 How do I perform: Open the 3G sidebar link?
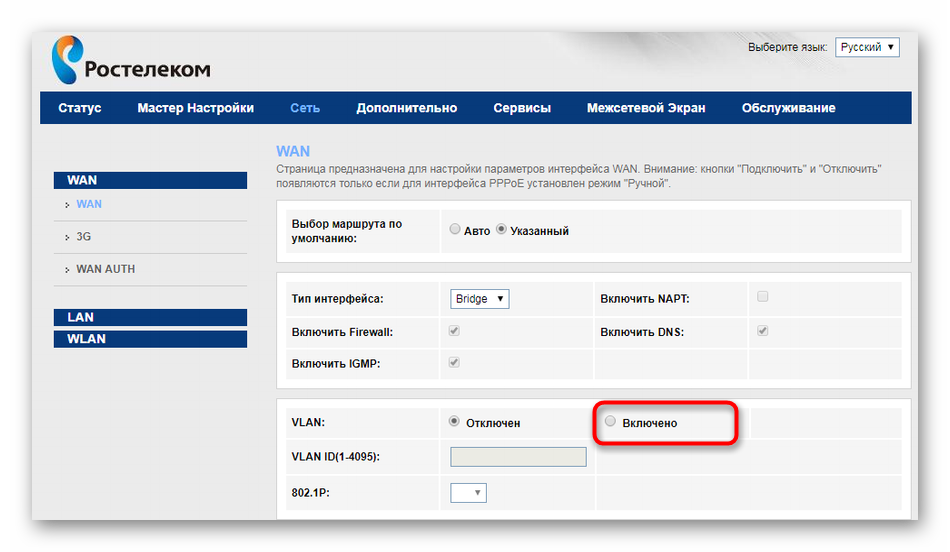coord(84,237)
